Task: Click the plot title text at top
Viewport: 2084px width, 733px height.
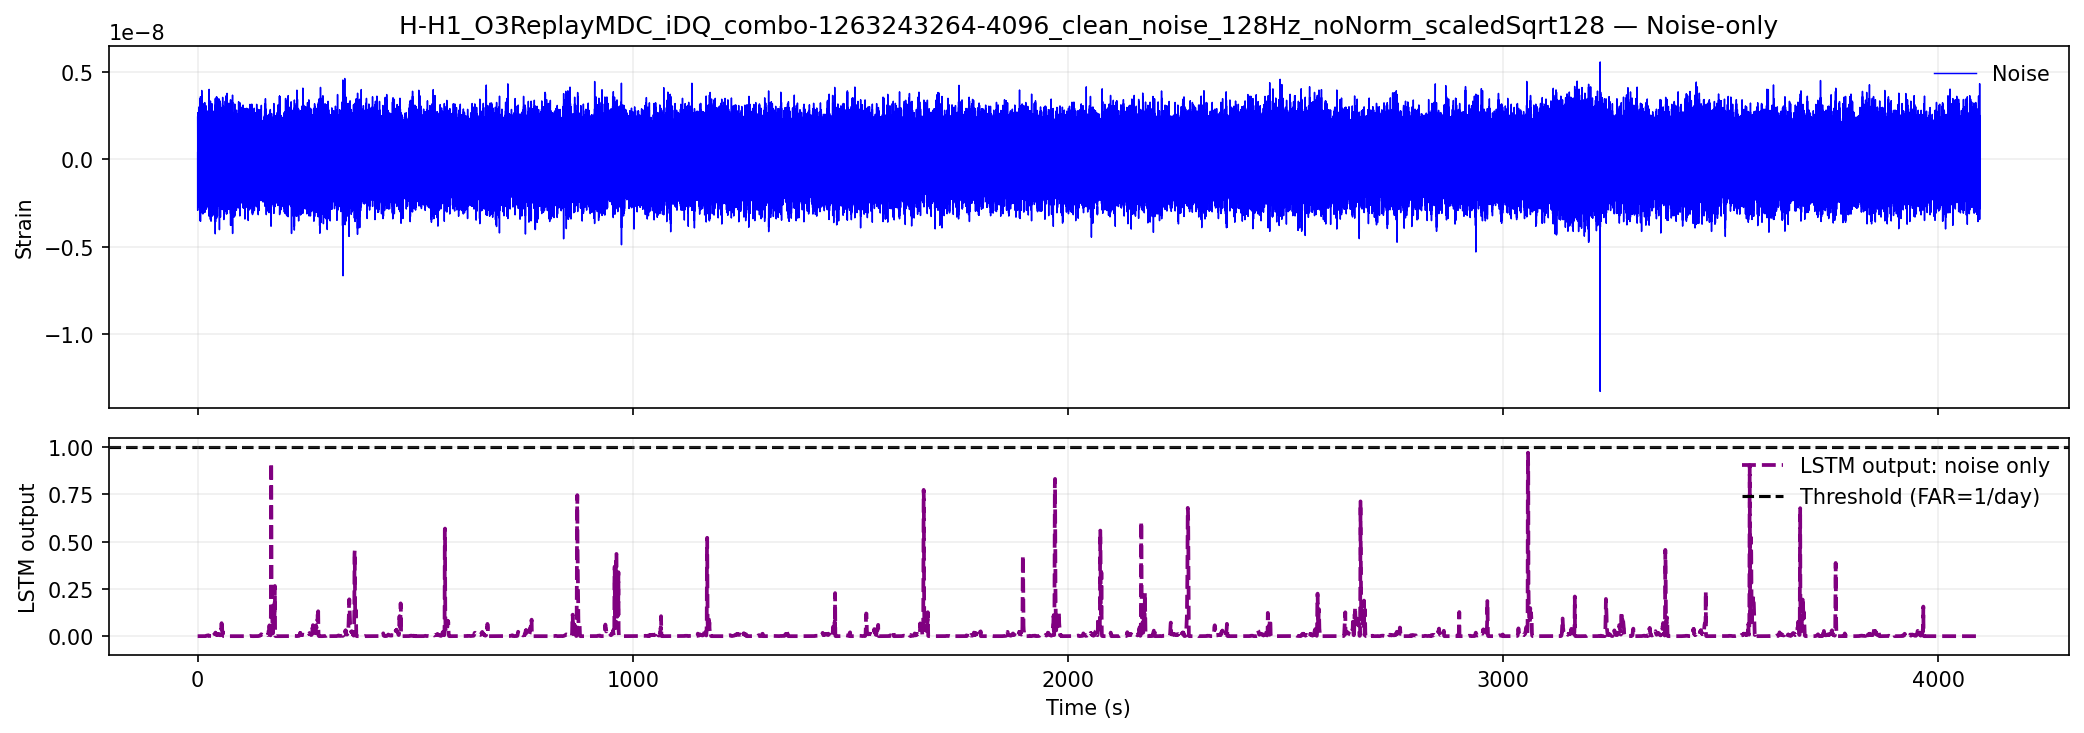Action: 1088,26
